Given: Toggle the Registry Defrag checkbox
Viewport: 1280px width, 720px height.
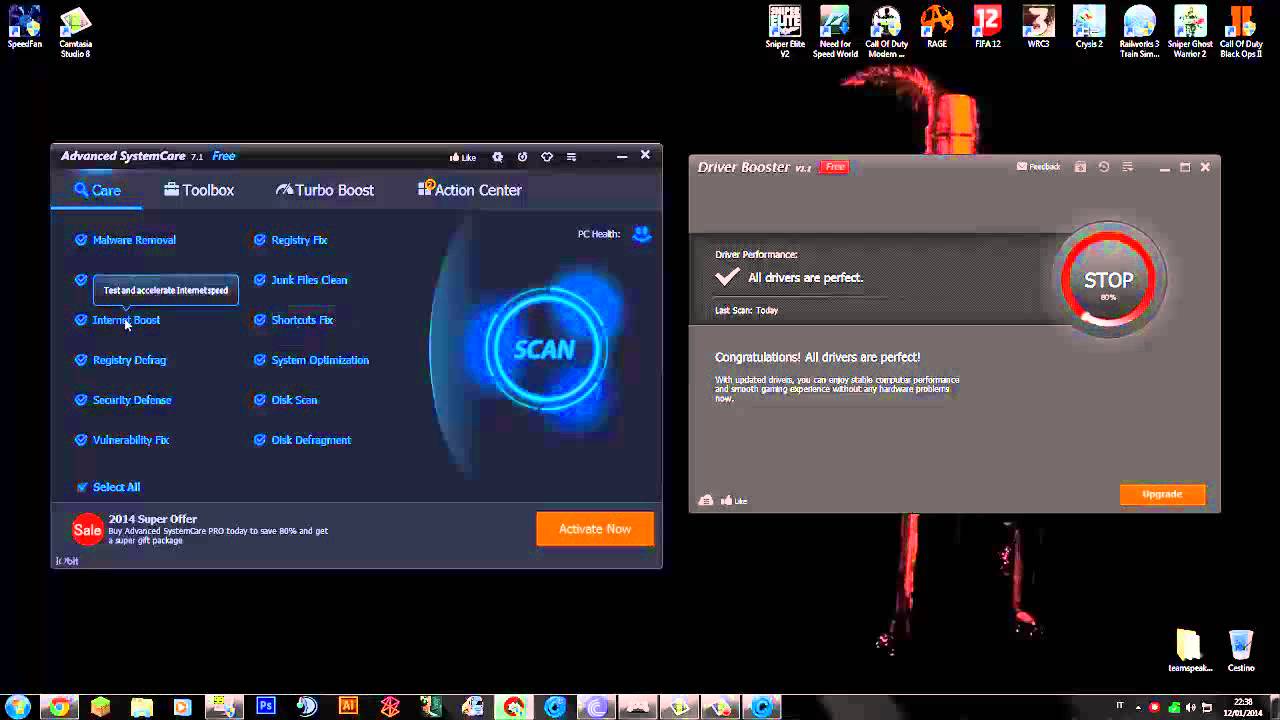Looking at the screenshot, I should [x=81, y=360].
